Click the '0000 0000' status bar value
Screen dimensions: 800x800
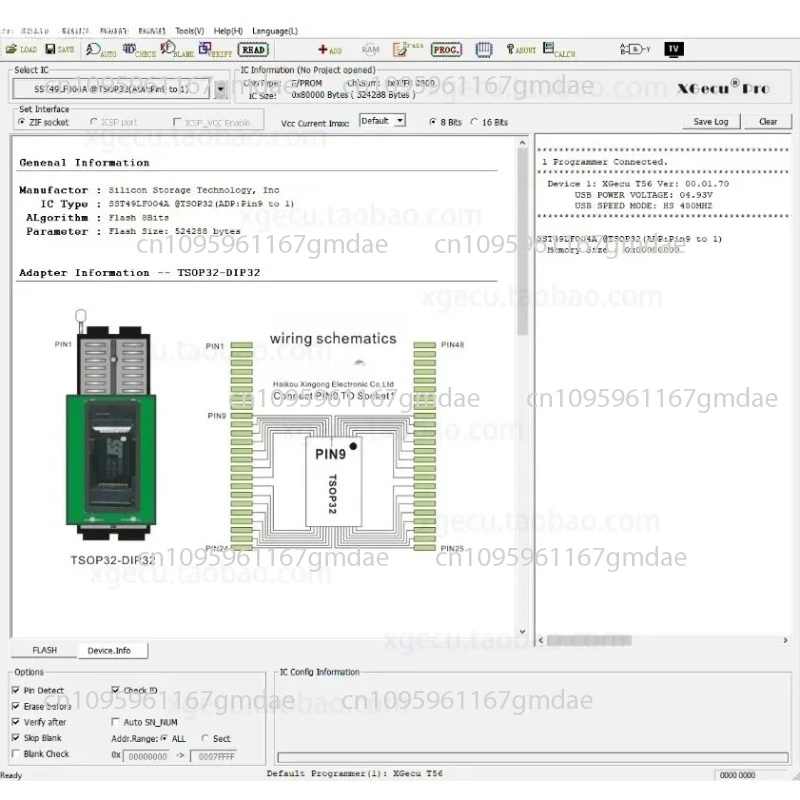(x=737, y=775)
